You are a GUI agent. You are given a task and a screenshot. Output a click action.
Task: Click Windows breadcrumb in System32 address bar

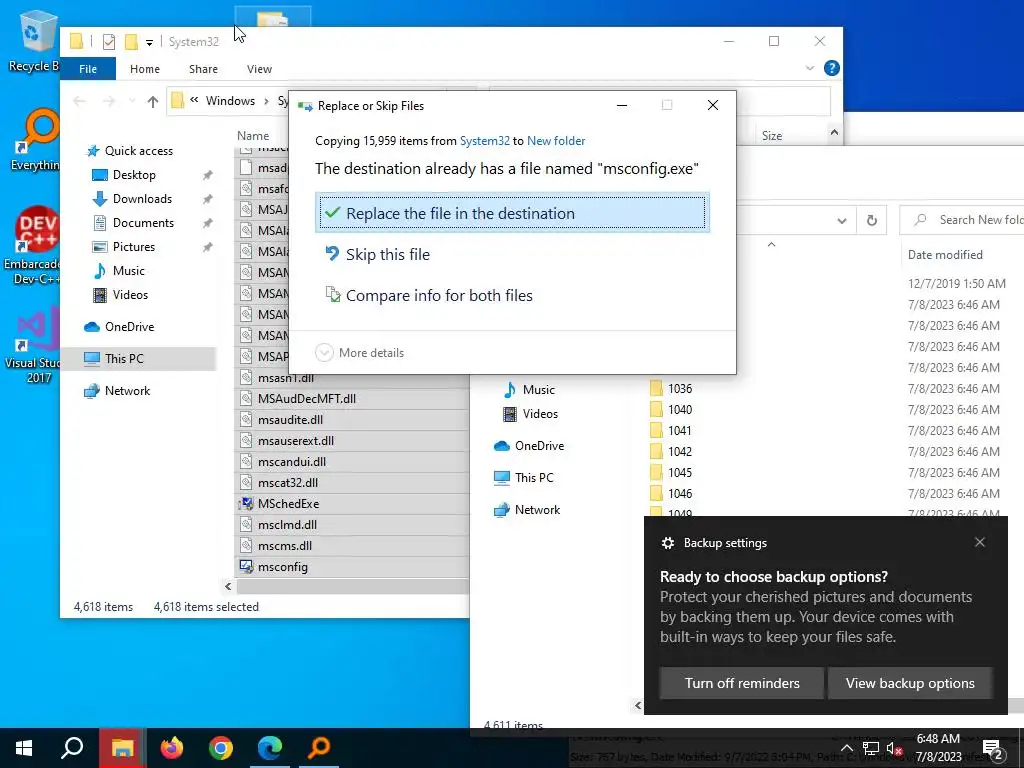(230, 101)
